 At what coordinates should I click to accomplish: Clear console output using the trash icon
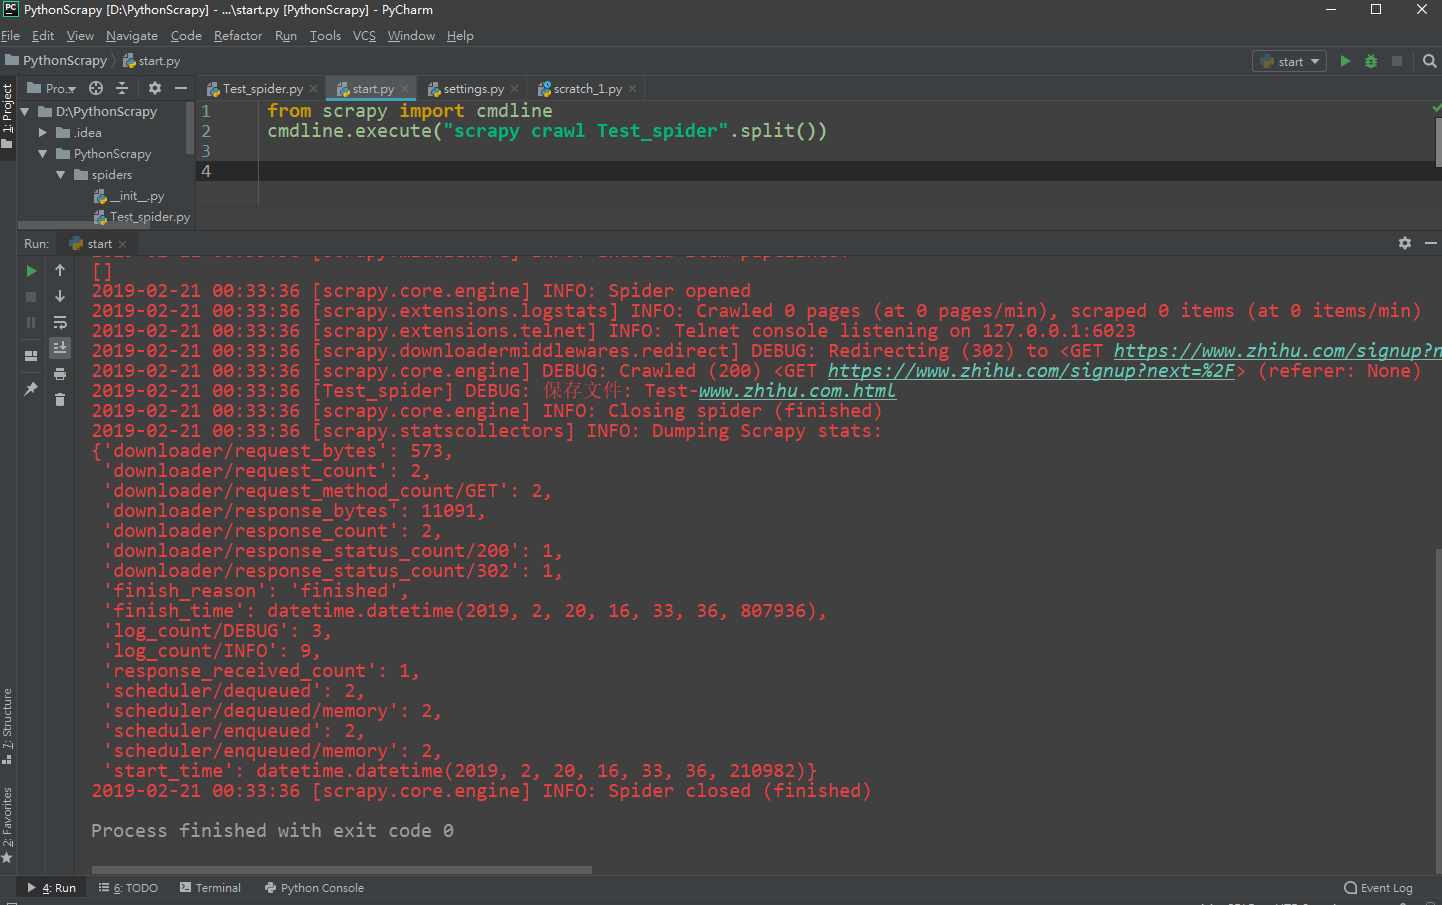coord(60,399)
